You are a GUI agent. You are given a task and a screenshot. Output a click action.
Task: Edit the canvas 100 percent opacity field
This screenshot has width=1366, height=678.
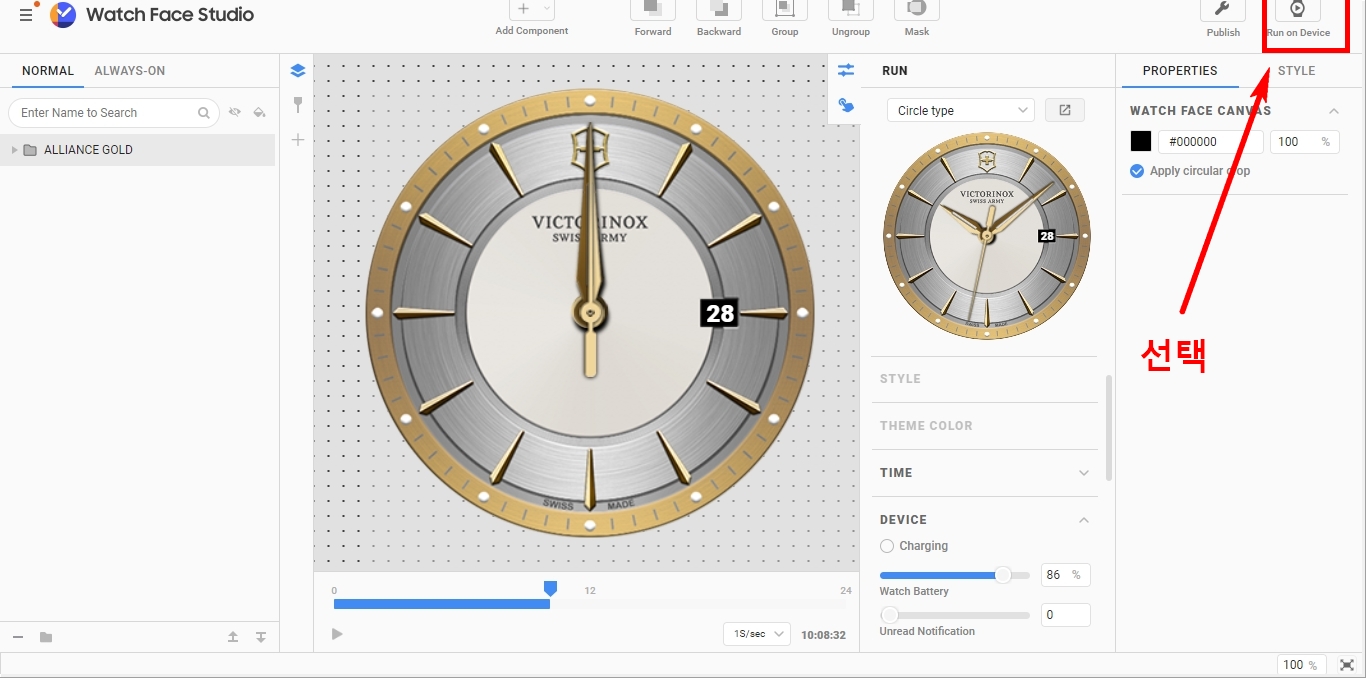coord(1305,142)
